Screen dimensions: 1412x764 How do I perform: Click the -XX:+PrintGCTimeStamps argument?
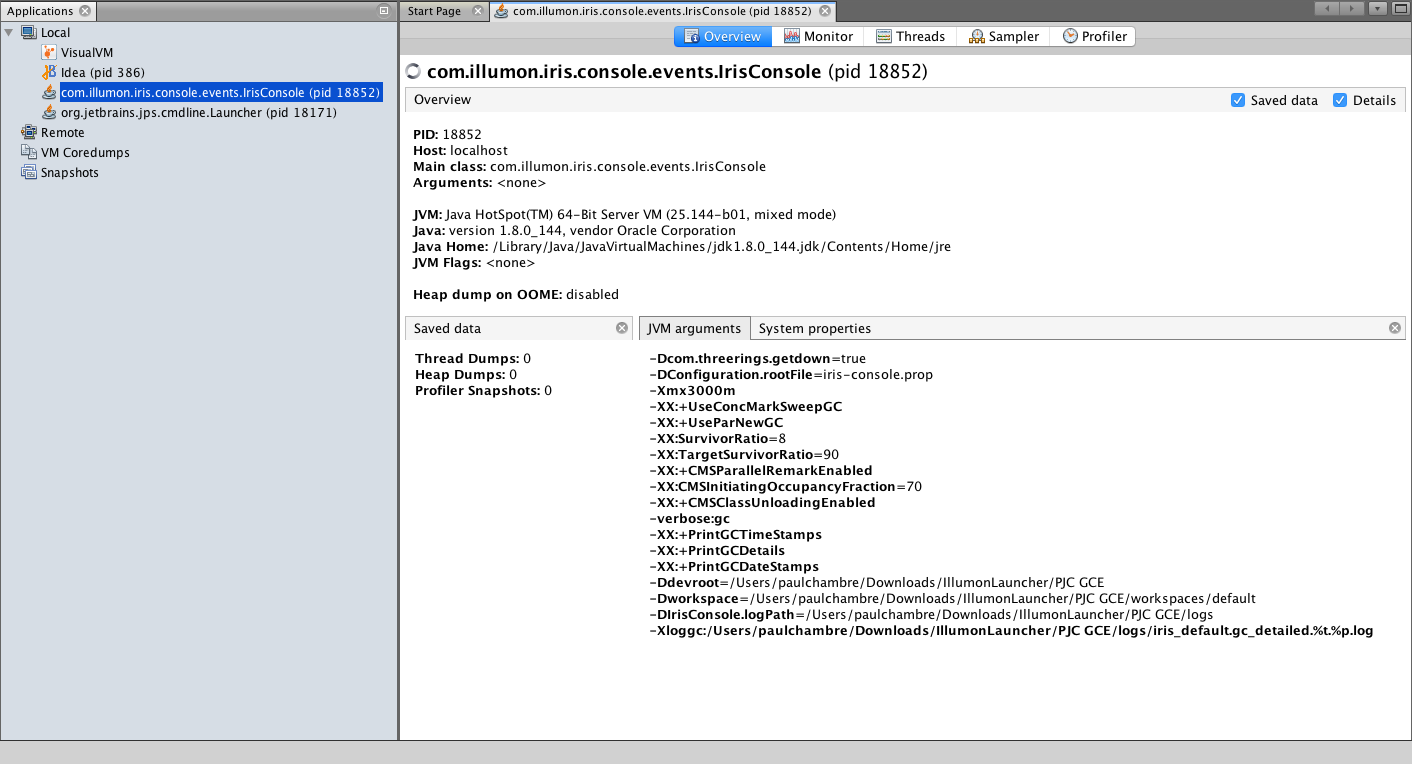tap(736, 534)
